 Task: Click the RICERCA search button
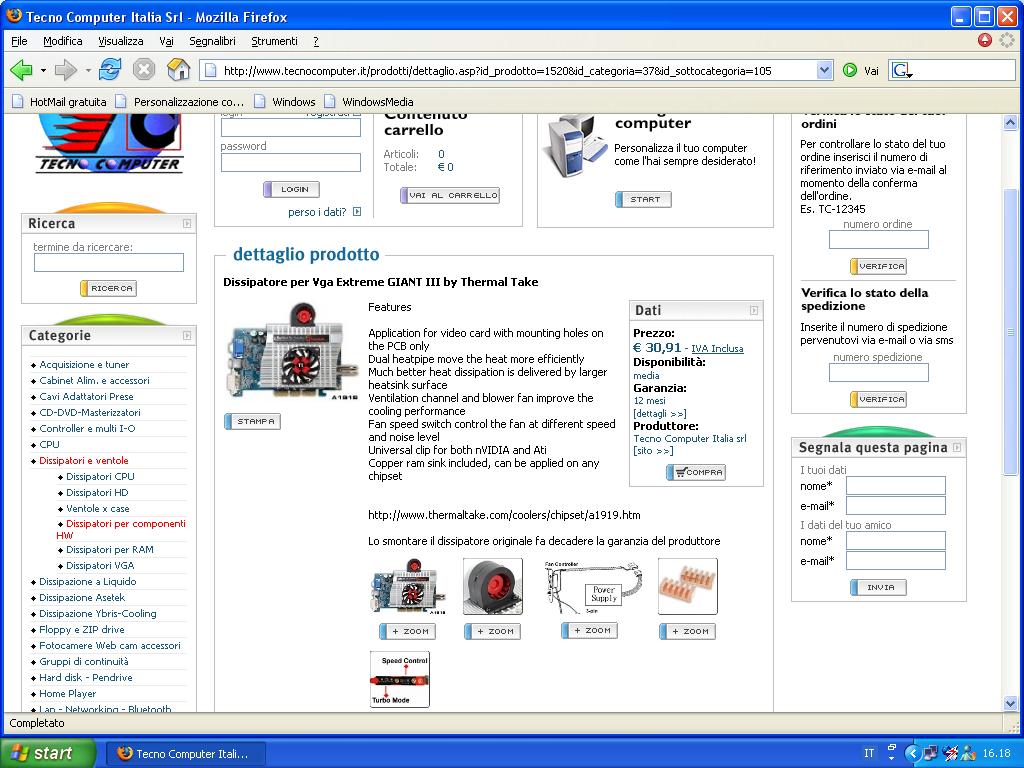pos(108,288)
